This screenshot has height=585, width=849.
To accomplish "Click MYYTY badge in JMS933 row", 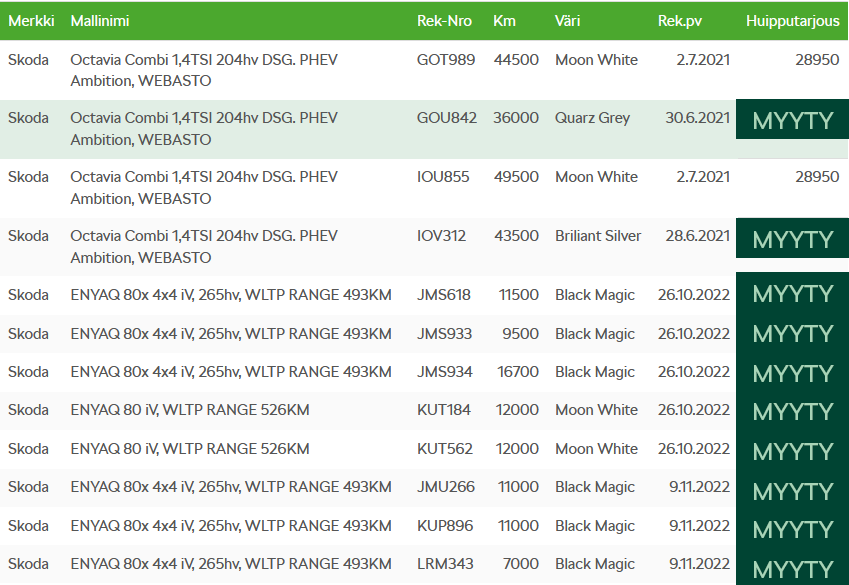I will (792, 334).
